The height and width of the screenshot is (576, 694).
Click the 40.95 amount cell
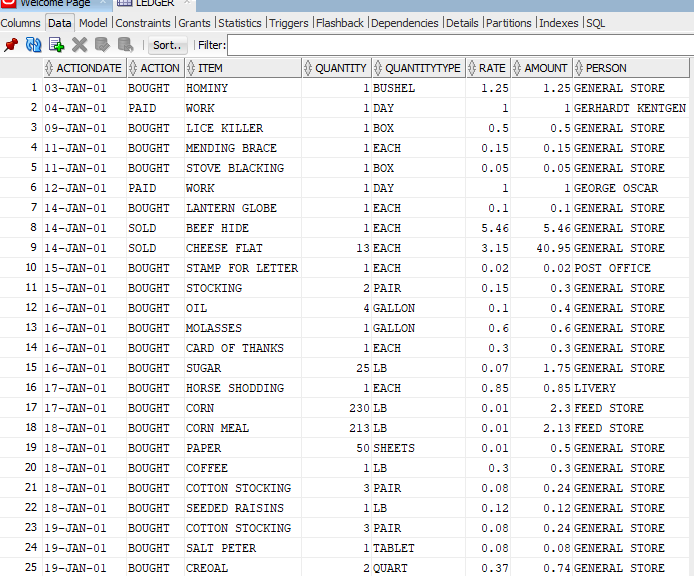click(x=541, y=248)
